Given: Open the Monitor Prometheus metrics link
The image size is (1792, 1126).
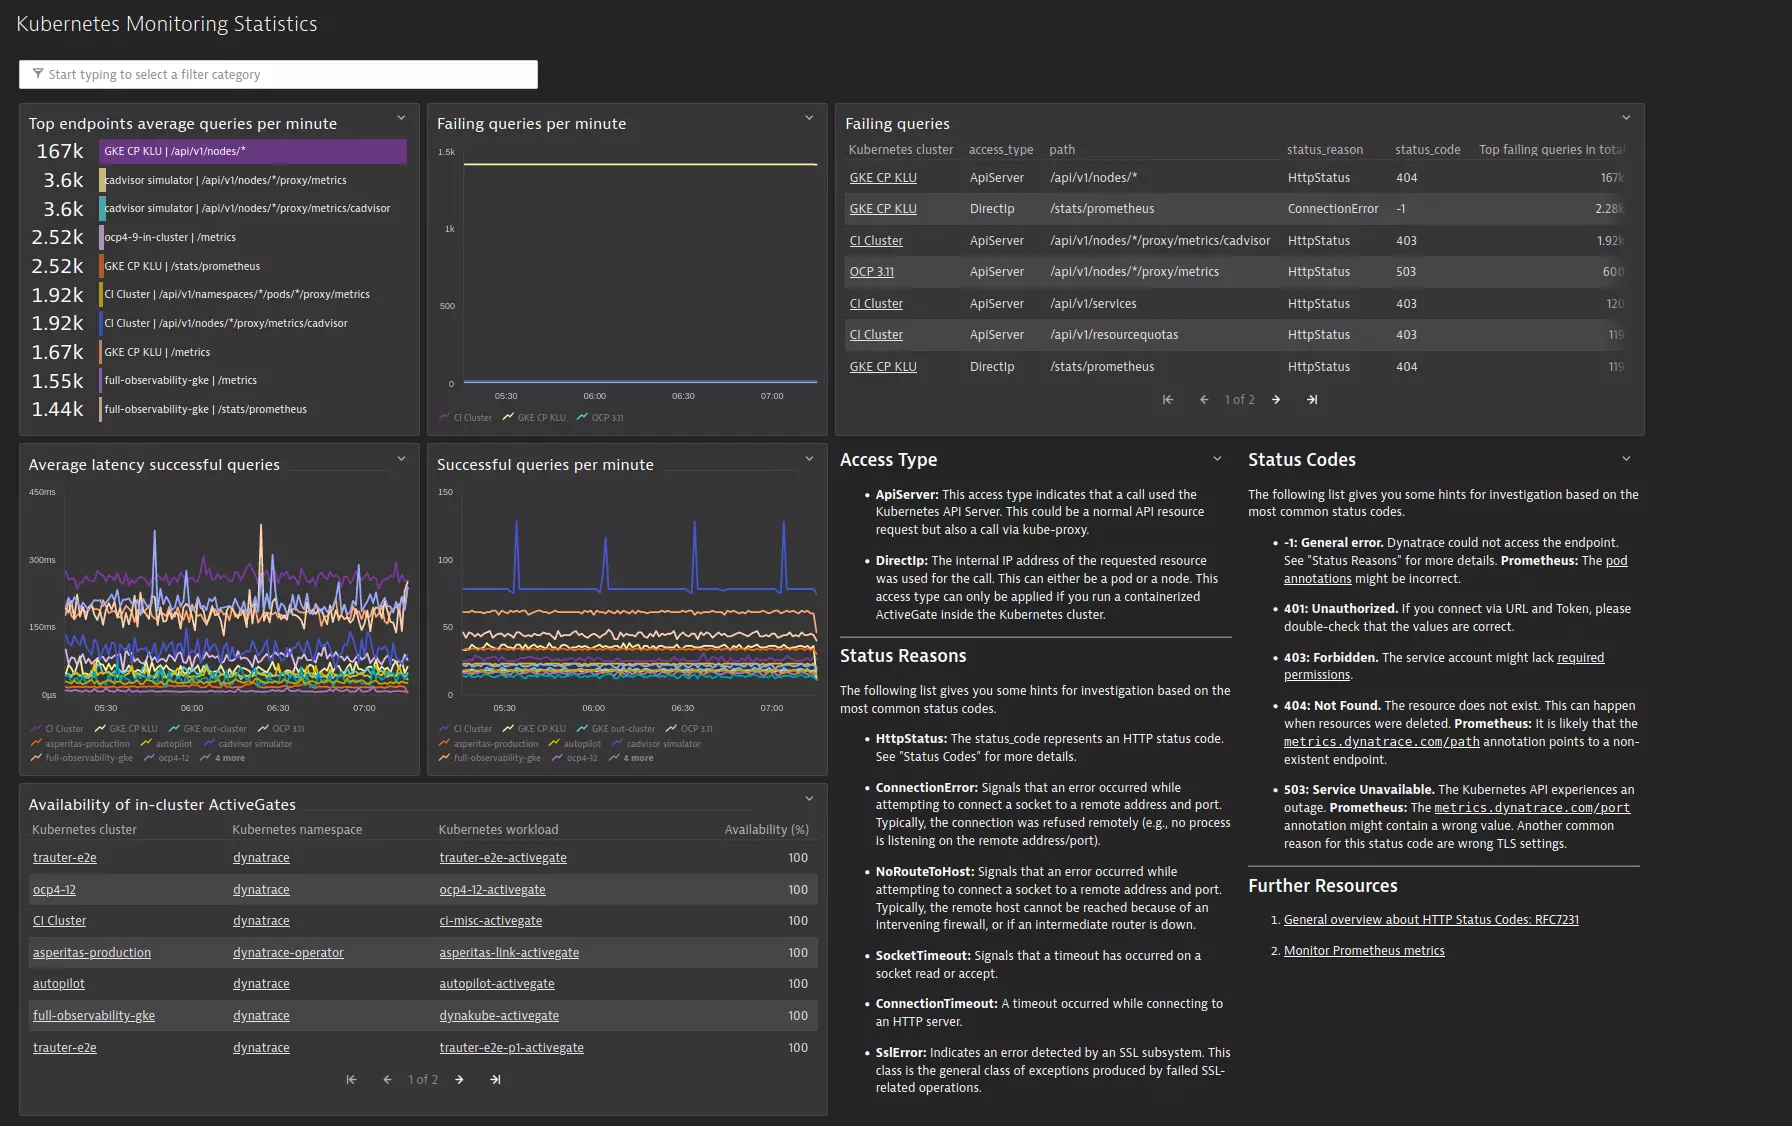Looking at the screenshot, I should (x=1363, y=950).
